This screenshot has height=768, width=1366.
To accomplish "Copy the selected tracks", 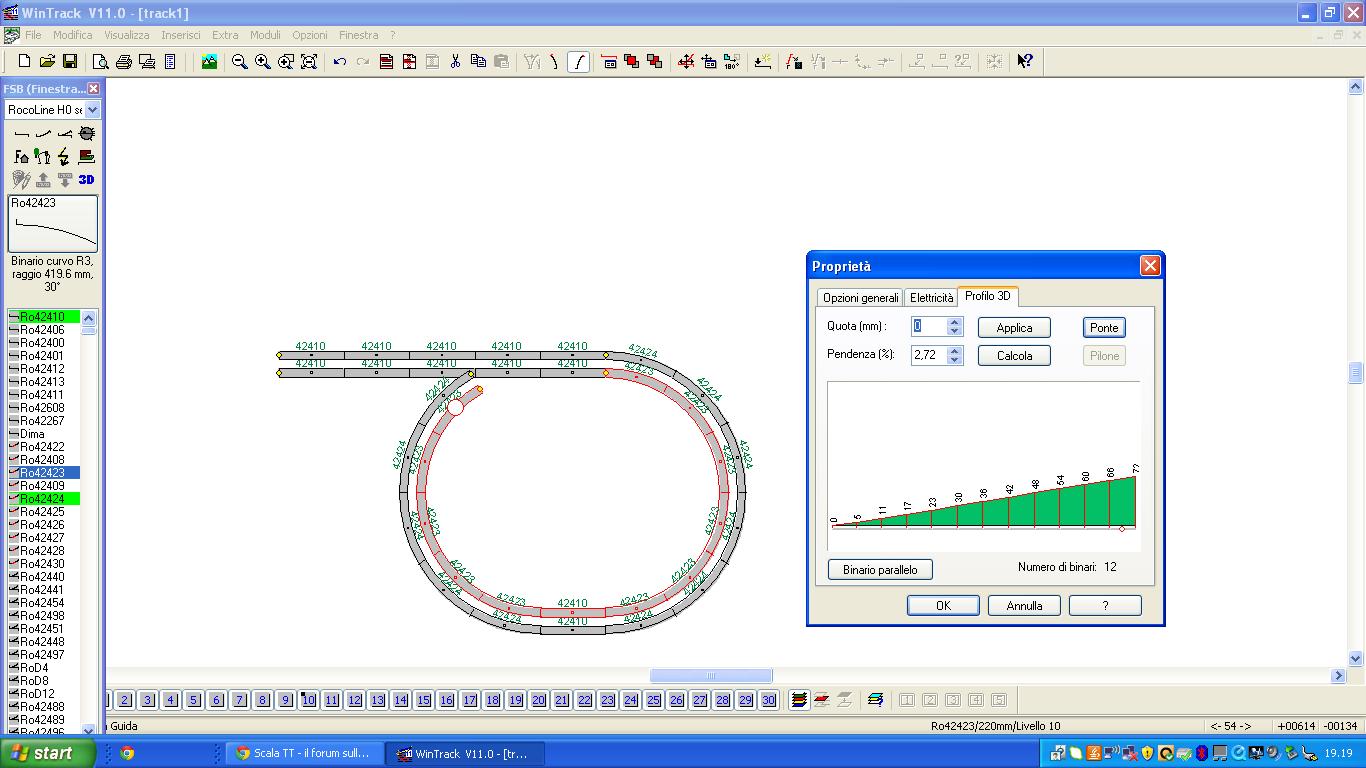I will [478, 61].
